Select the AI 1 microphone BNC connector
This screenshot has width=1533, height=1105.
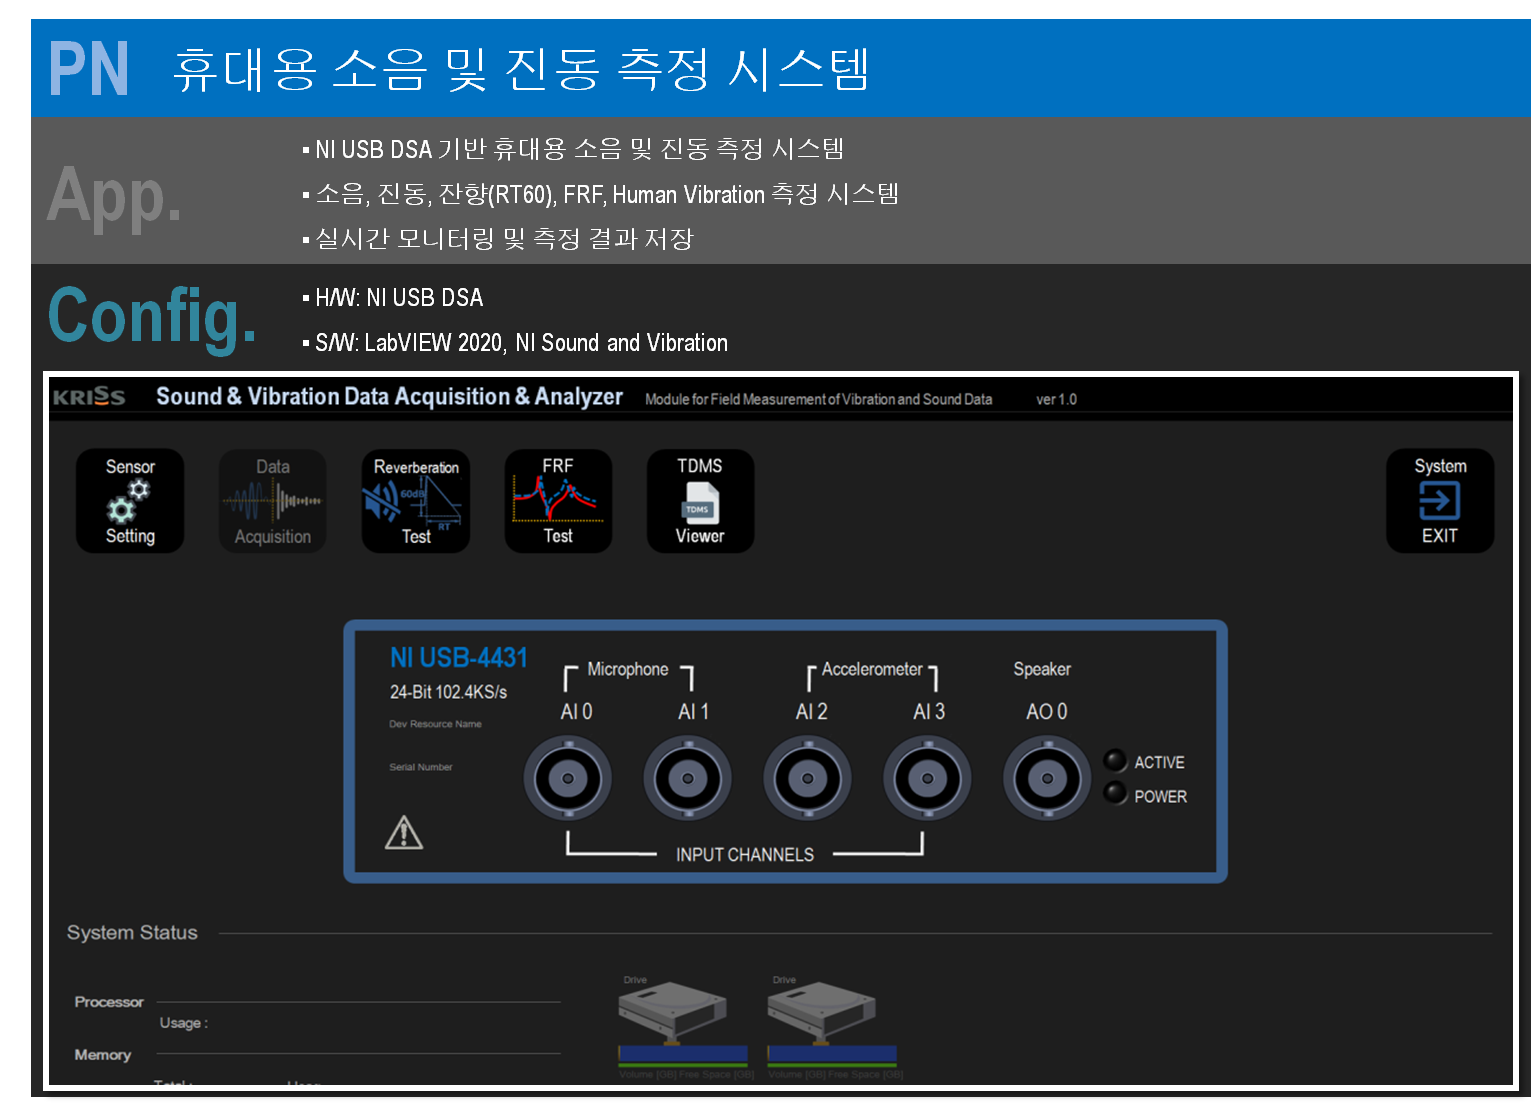688,778
